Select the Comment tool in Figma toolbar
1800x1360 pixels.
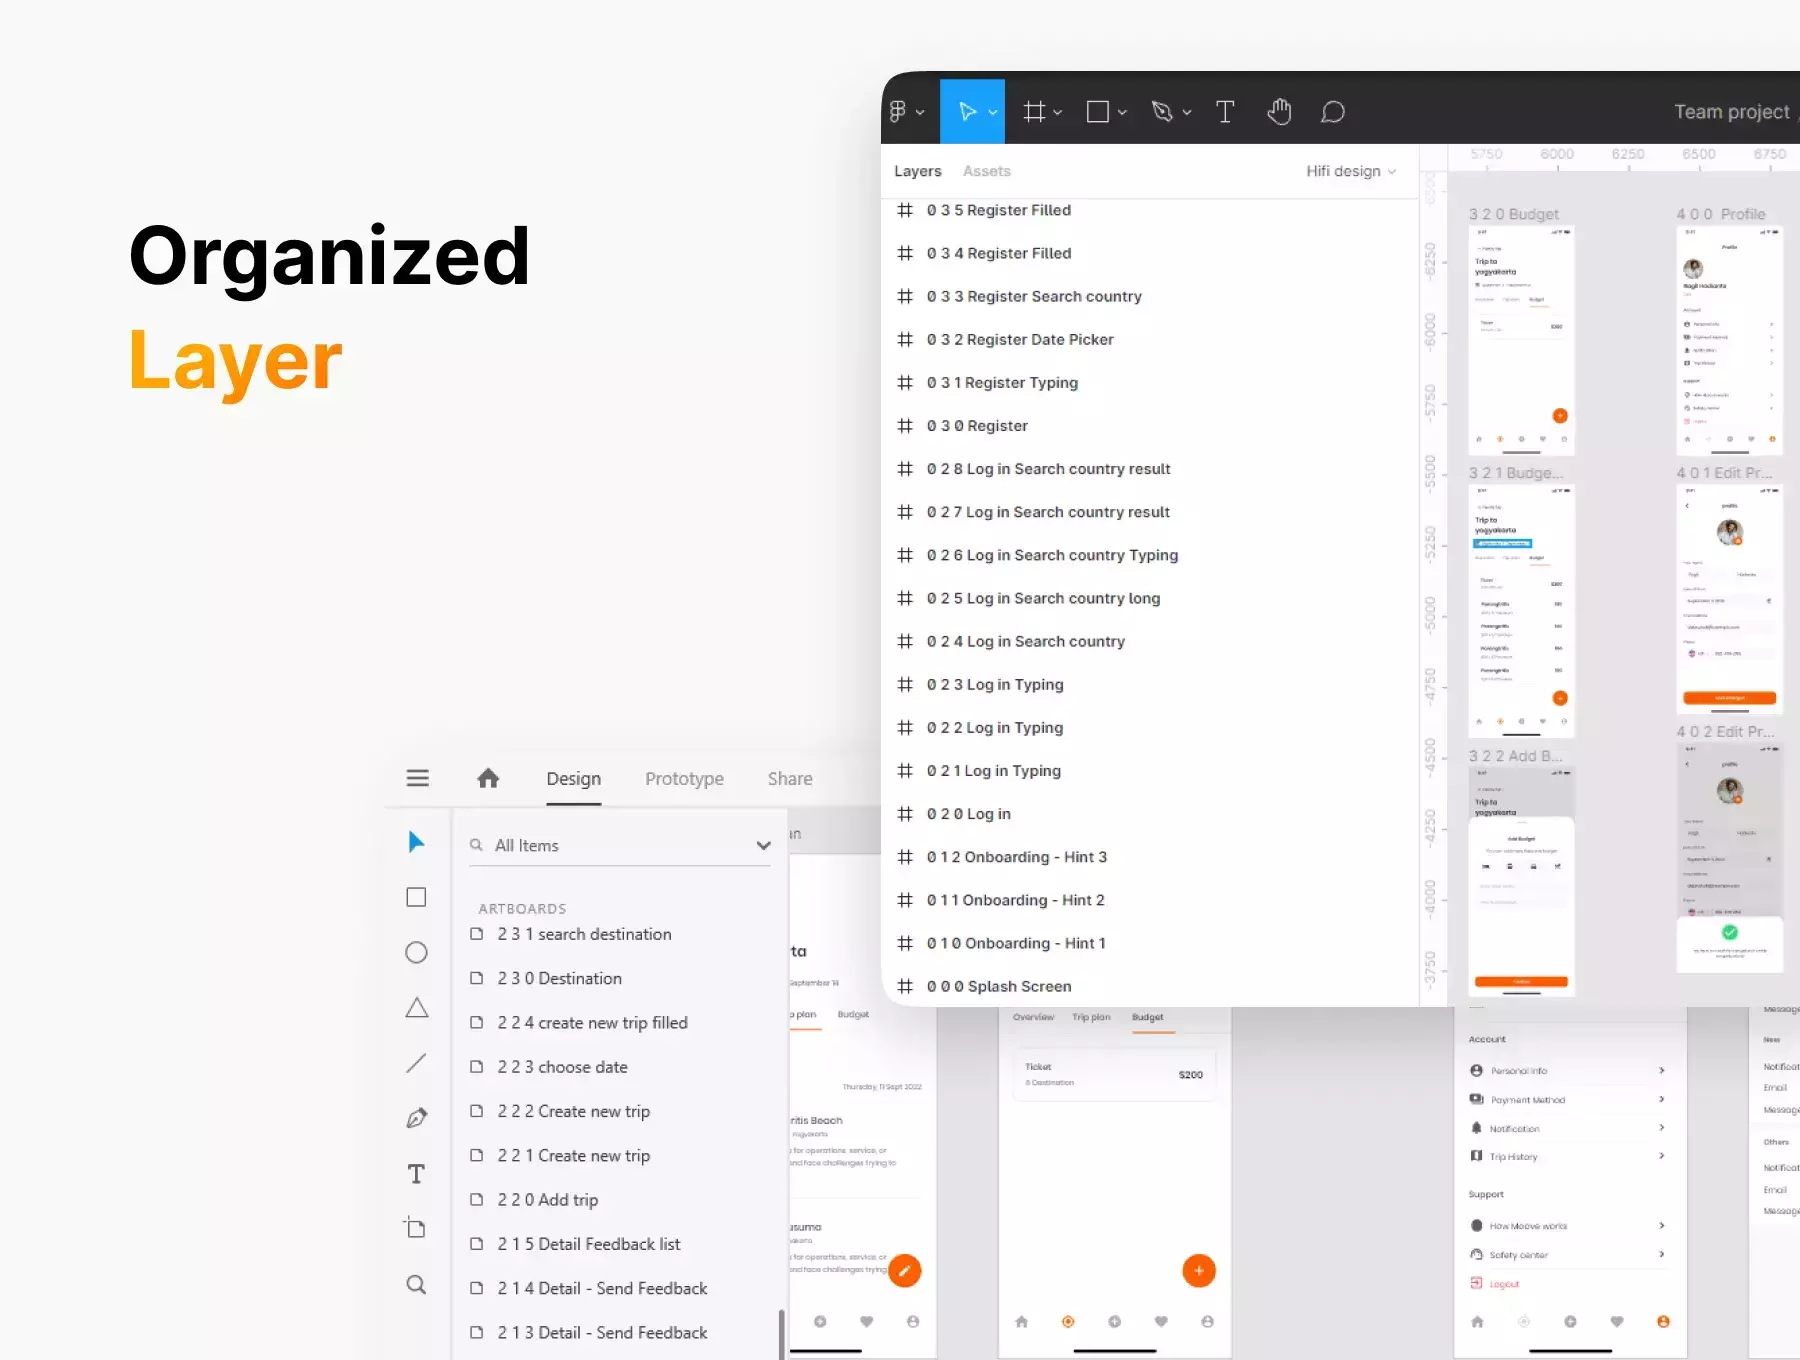pos(1333,111)
